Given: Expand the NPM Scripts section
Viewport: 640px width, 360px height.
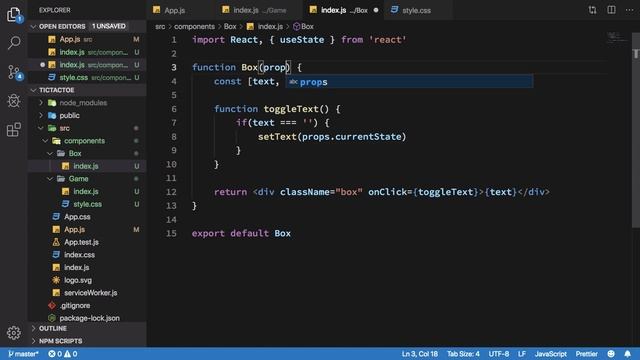Looking at the screenshot, I should coord(87,341).
